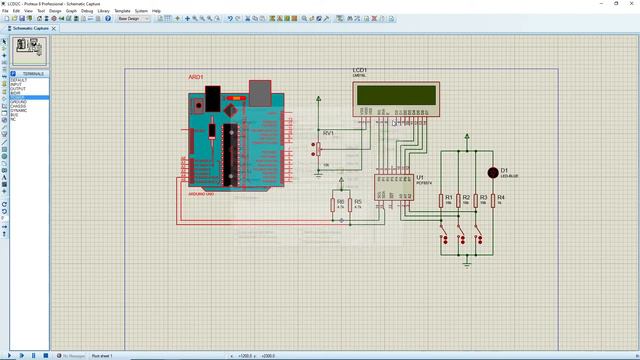This screenshot has width=640, height=360.
Task: Open the Debug menu
Action: (87, 11)
